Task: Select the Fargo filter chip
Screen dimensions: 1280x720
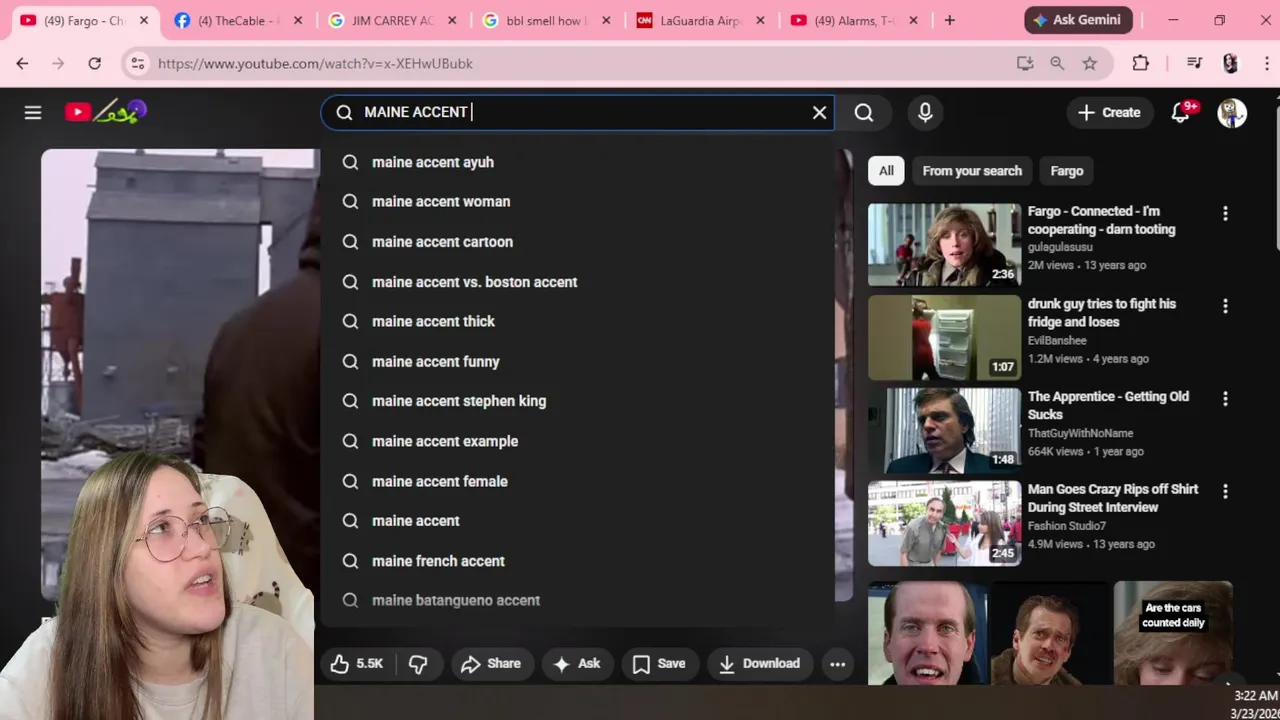Action: point(1067,171)
